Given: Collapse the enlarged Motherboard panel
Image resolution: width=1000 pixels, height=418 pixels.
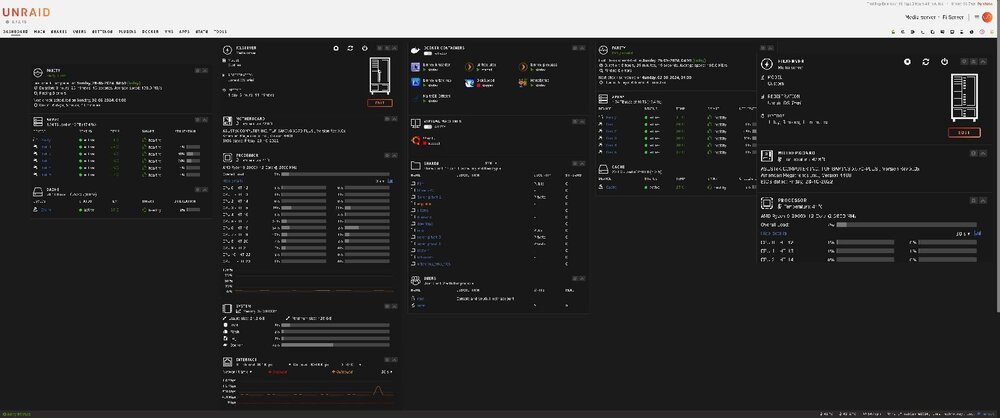Looking at the screenshot, I should tap(983, 153).
